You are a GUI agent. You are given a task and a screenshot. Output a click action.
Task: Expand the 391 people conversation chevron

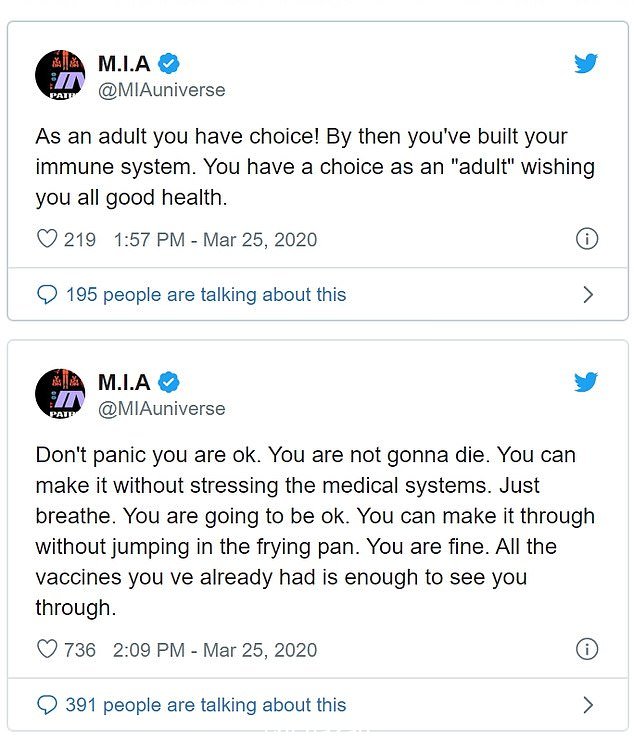click(588, 705)
